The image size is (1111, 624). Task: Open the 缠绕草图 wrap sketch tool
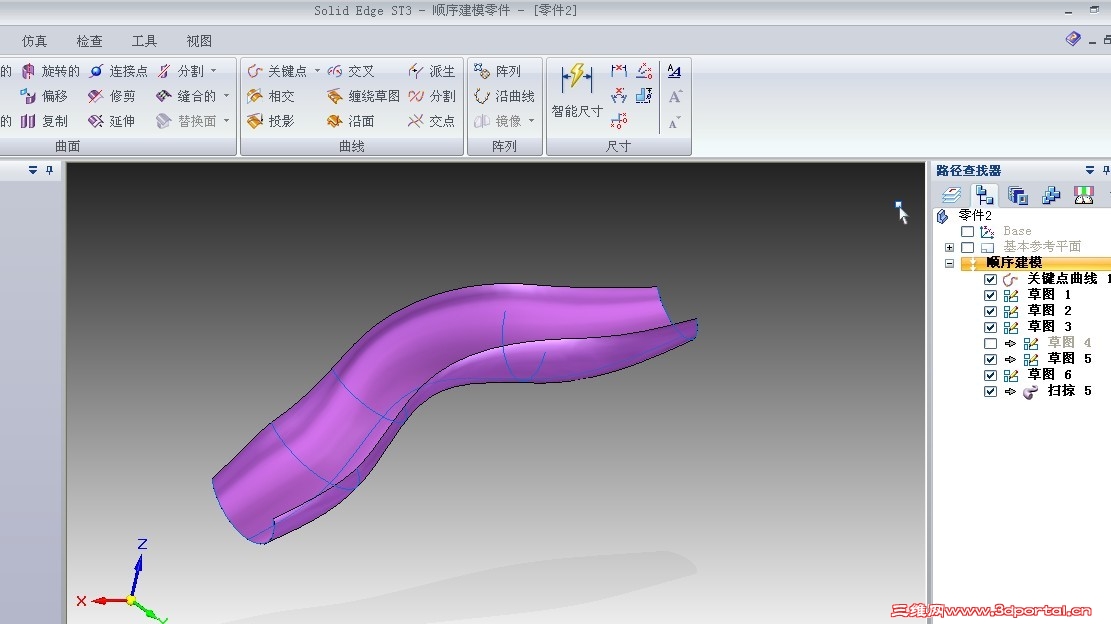tap(363, 96)
